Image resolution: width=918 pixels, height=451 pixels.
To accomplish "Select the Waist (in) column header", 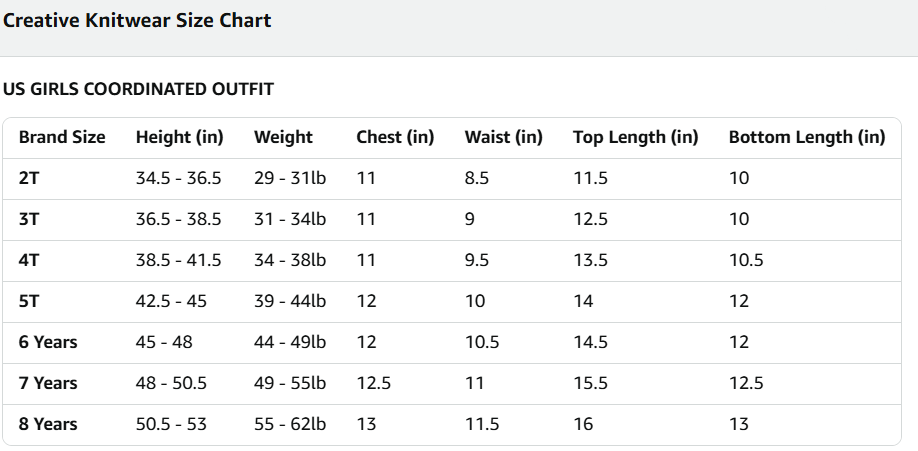I will [503, 137].
